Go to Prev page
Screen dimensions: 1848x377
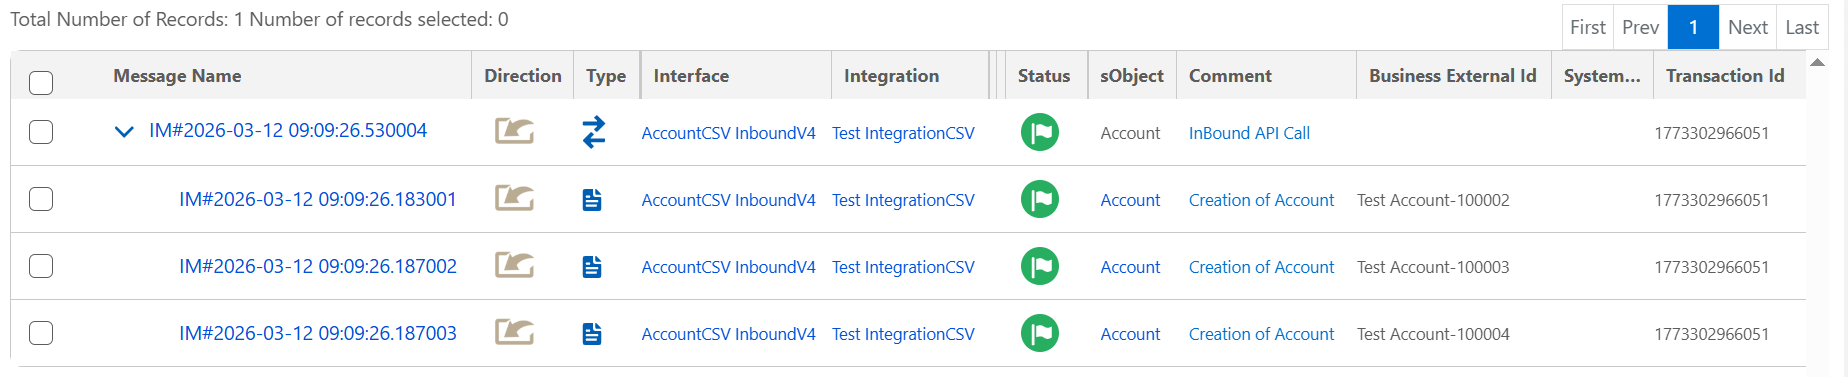[x=1641, y=27]
